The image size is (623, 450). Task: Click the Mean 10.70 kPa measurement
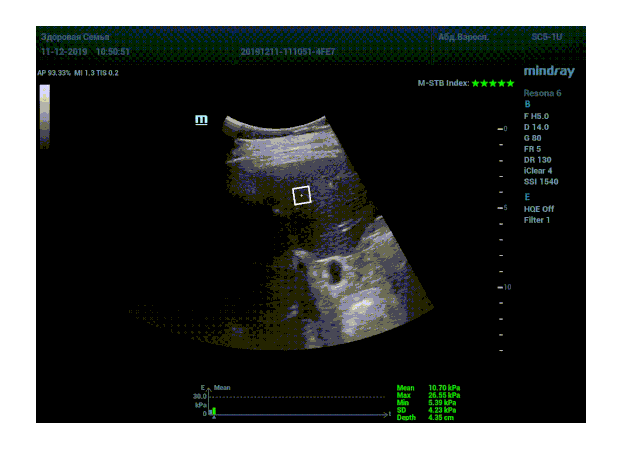[428, 388]
